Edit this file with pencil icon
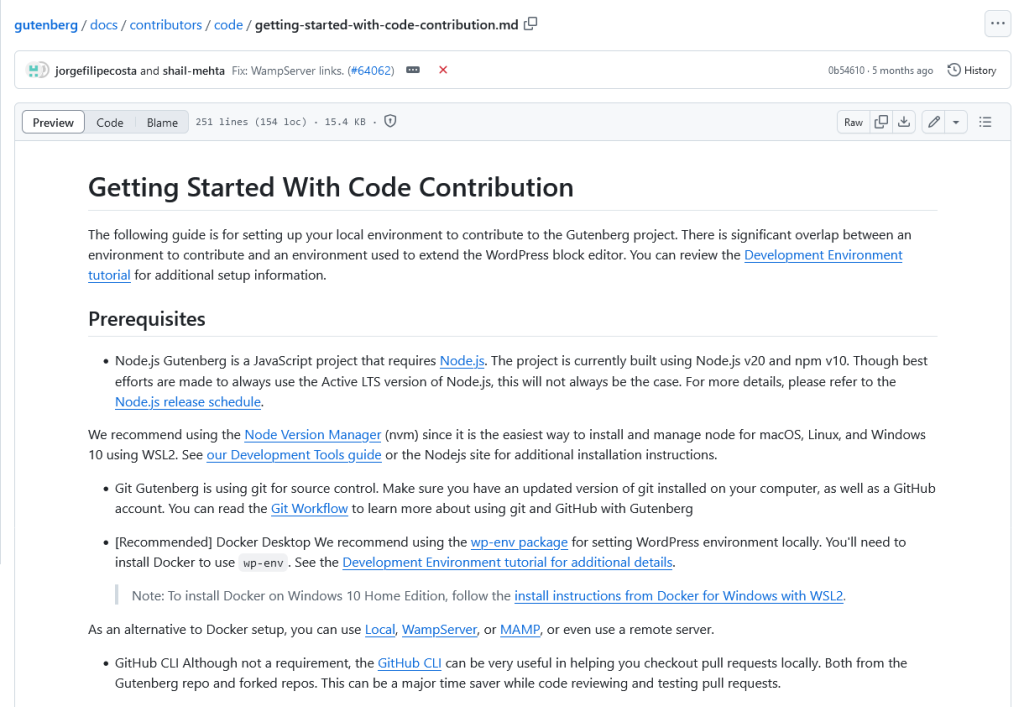This screenshot has width=1024, height=707. click(x=934, y=122)
